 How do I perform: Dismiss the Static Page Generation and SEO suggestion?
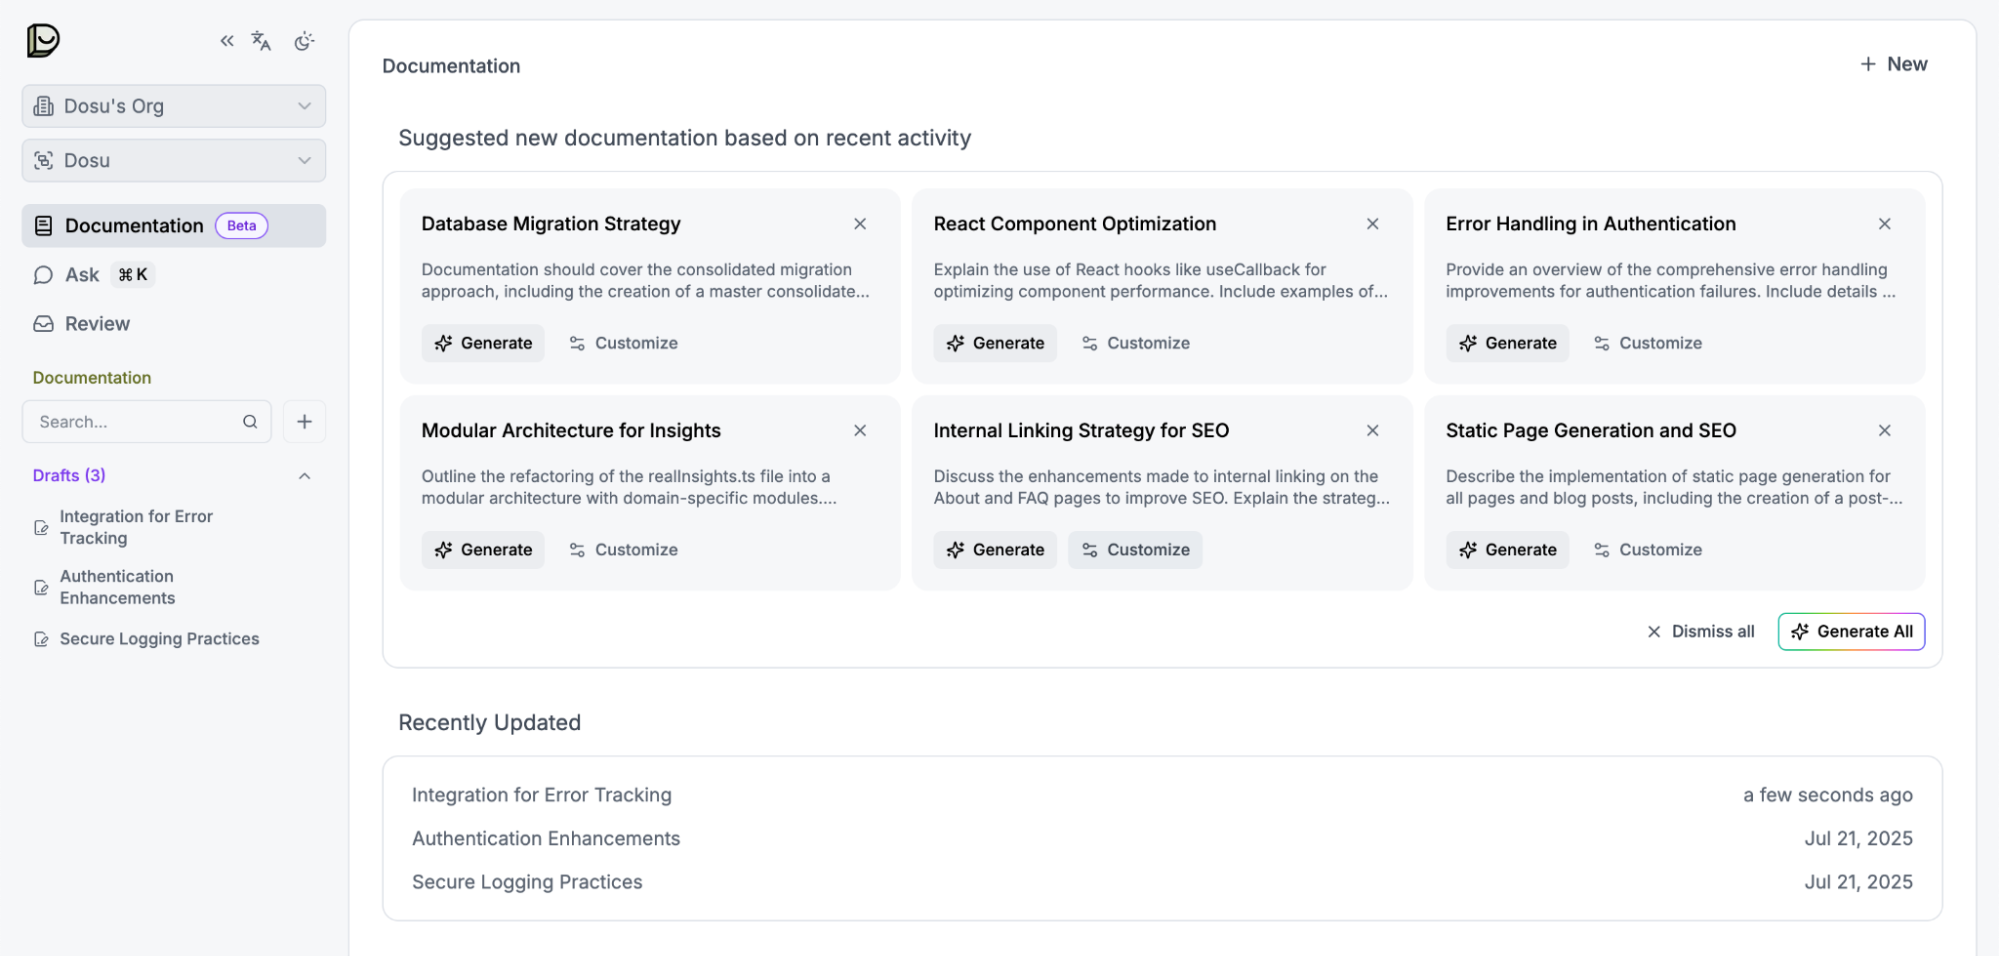[1885, 430]
